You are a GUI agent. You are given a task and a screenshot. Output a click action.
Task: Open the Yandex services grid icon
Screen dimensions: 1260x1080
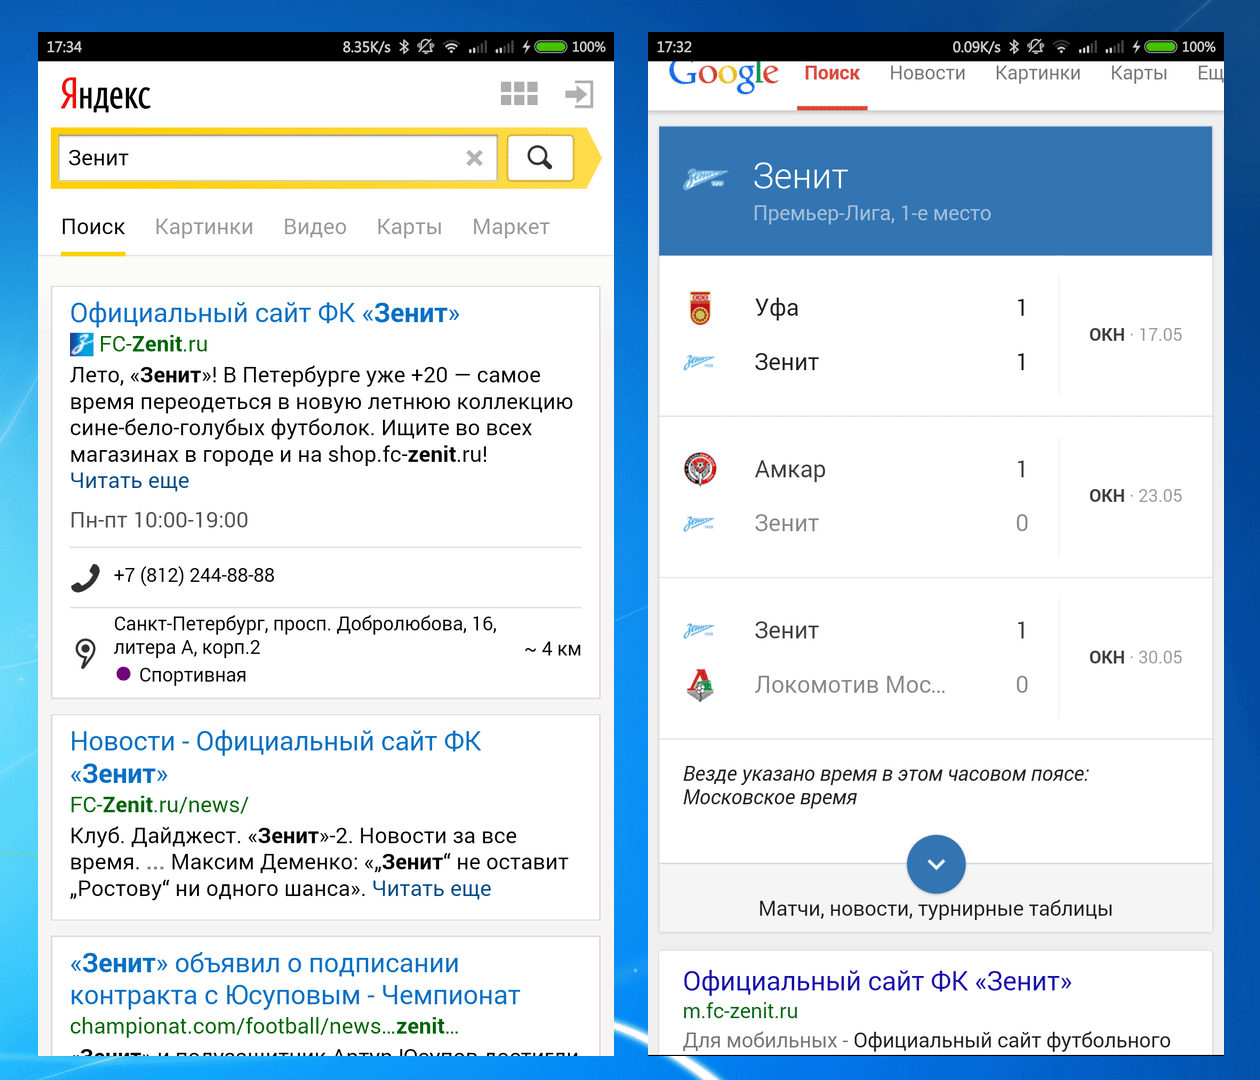point(519,94)
